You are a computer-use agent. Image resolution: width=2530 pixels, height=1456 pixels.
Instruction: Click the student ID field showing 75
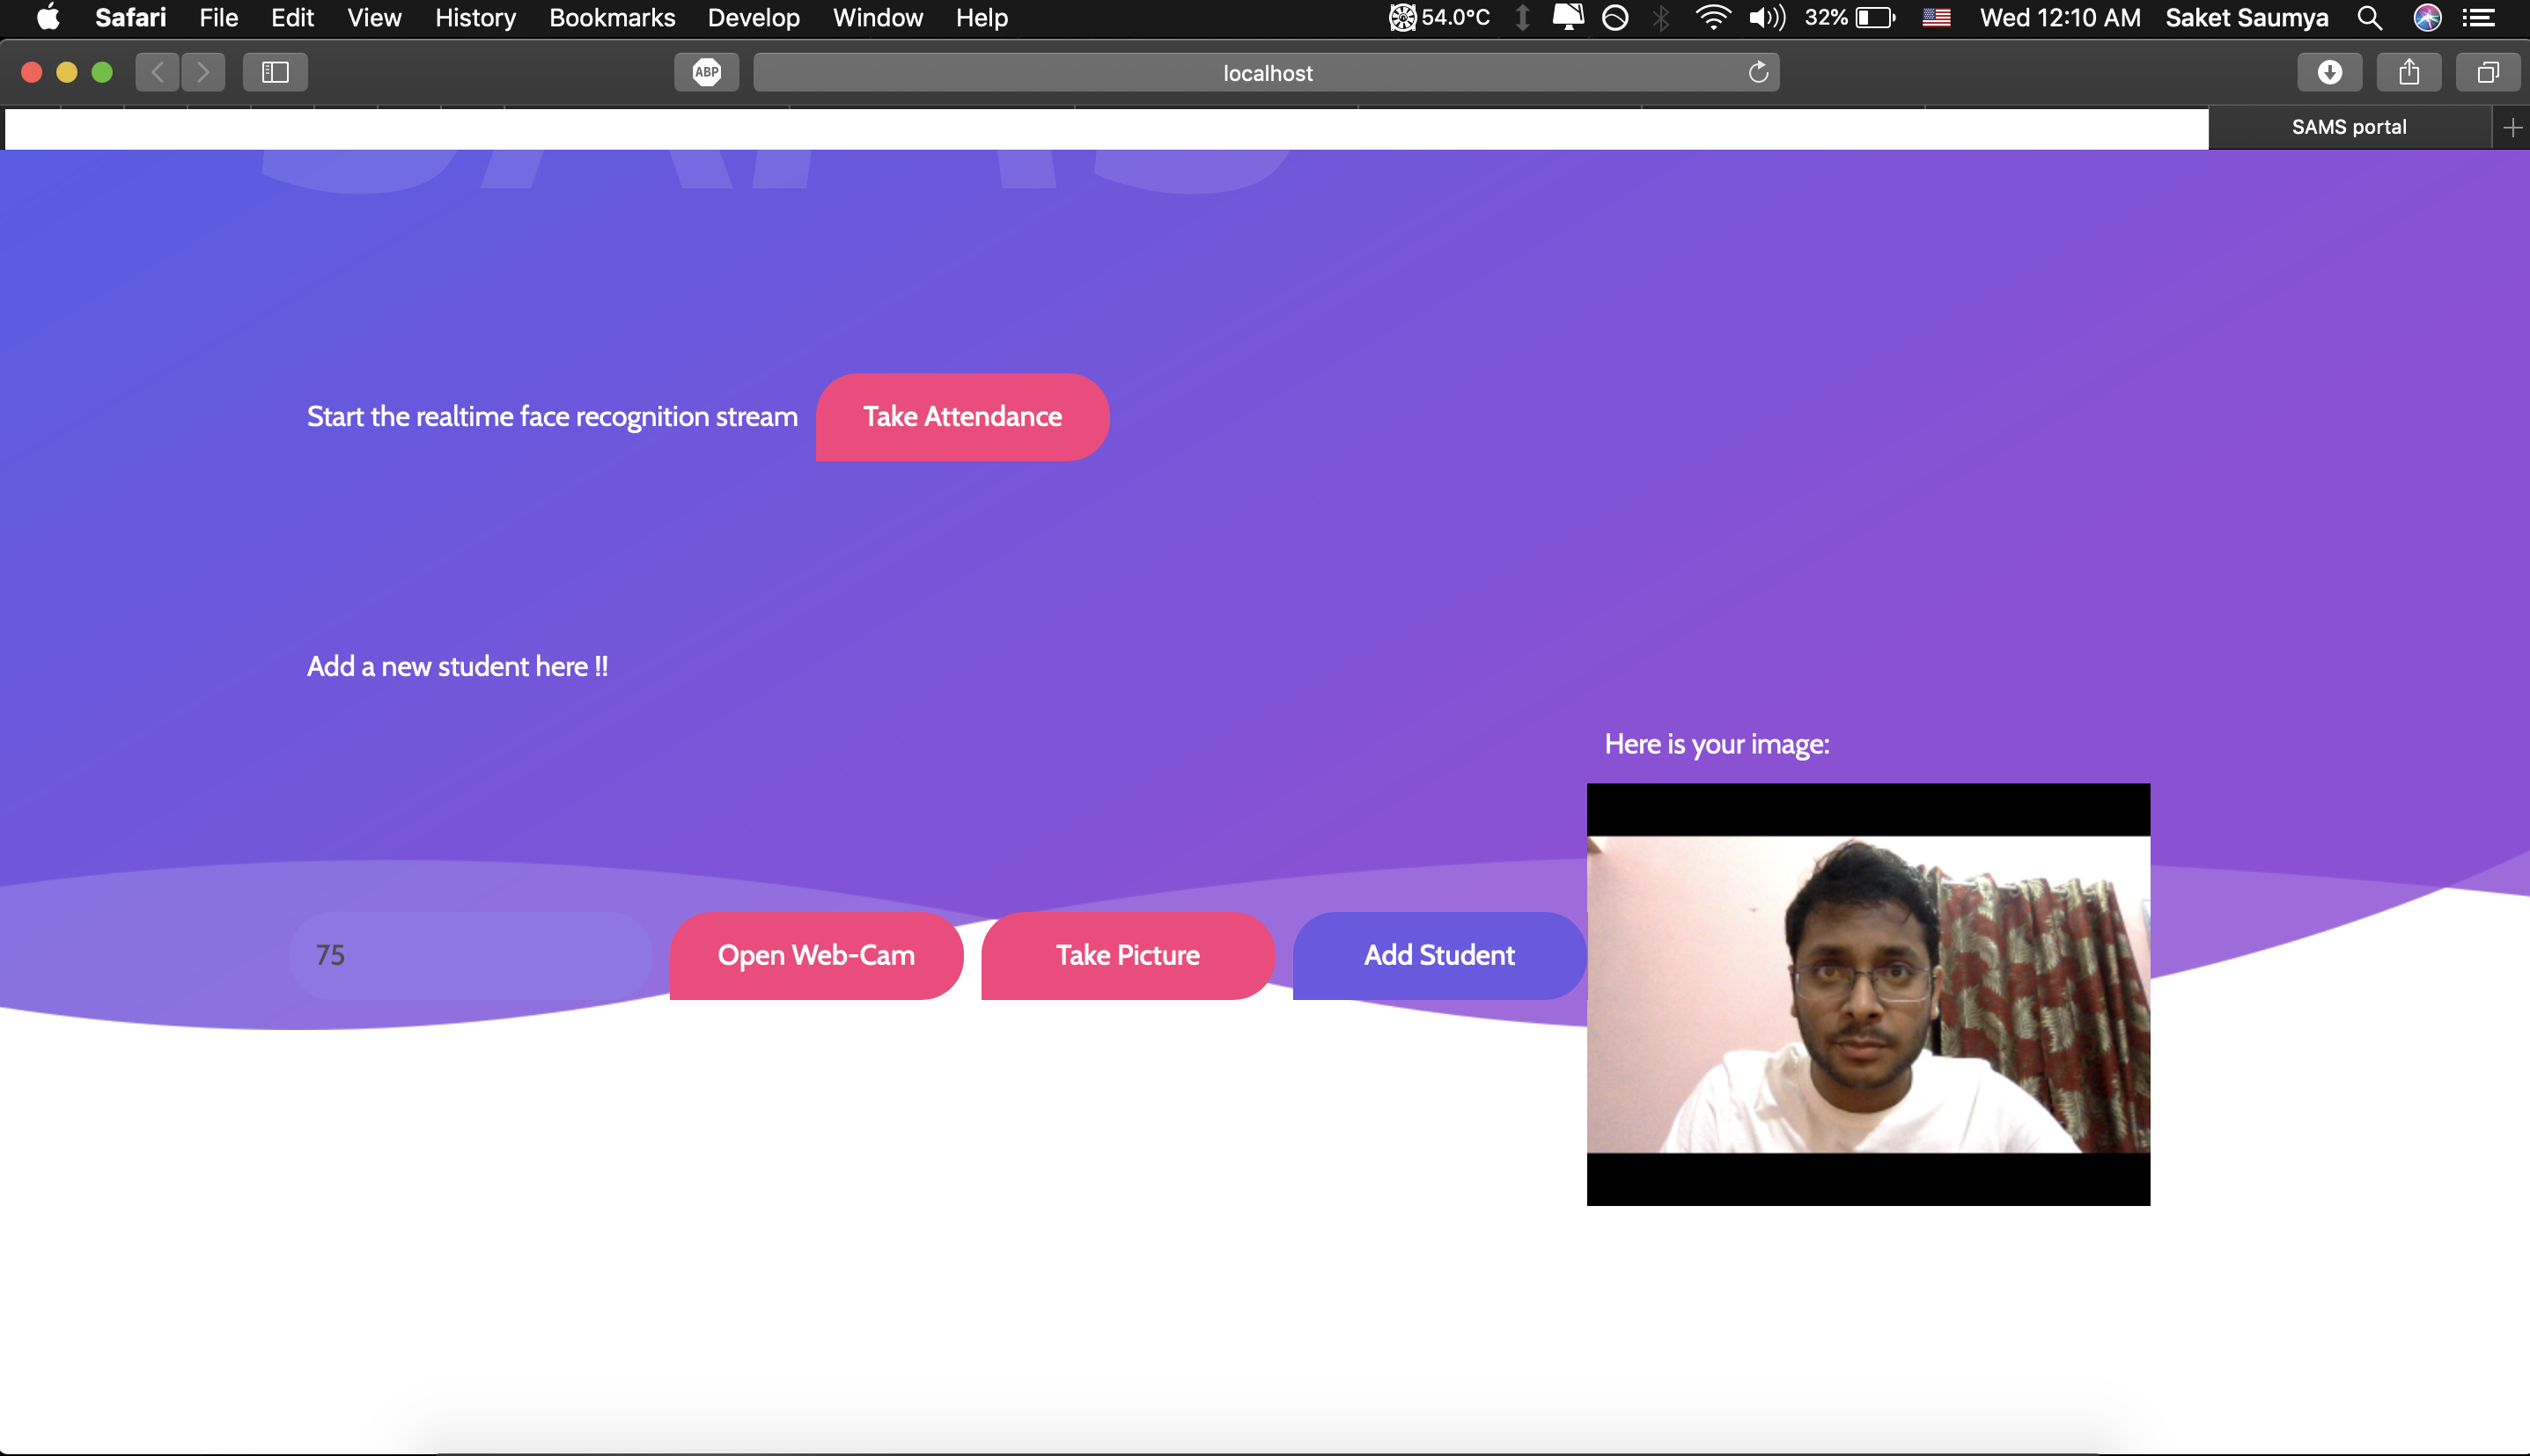(470, 955)
